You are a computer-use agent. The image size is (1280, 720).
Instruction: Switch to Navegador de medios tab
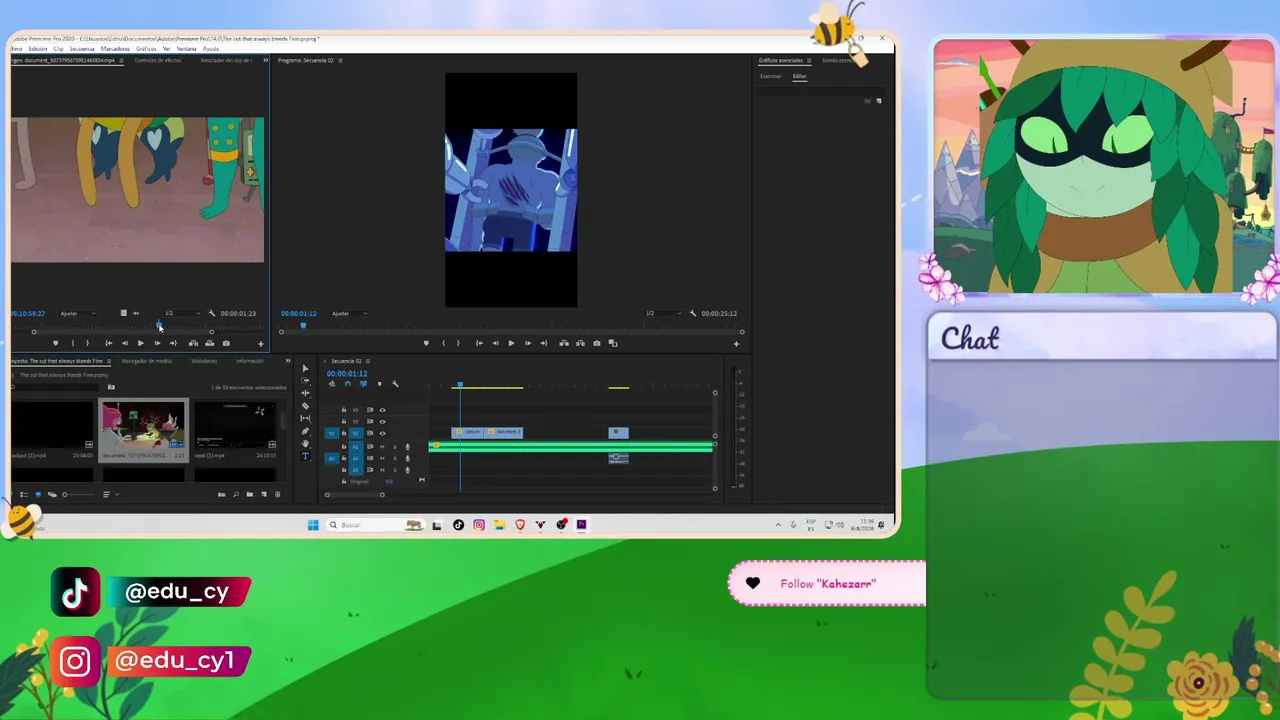[x=147, y=361]
